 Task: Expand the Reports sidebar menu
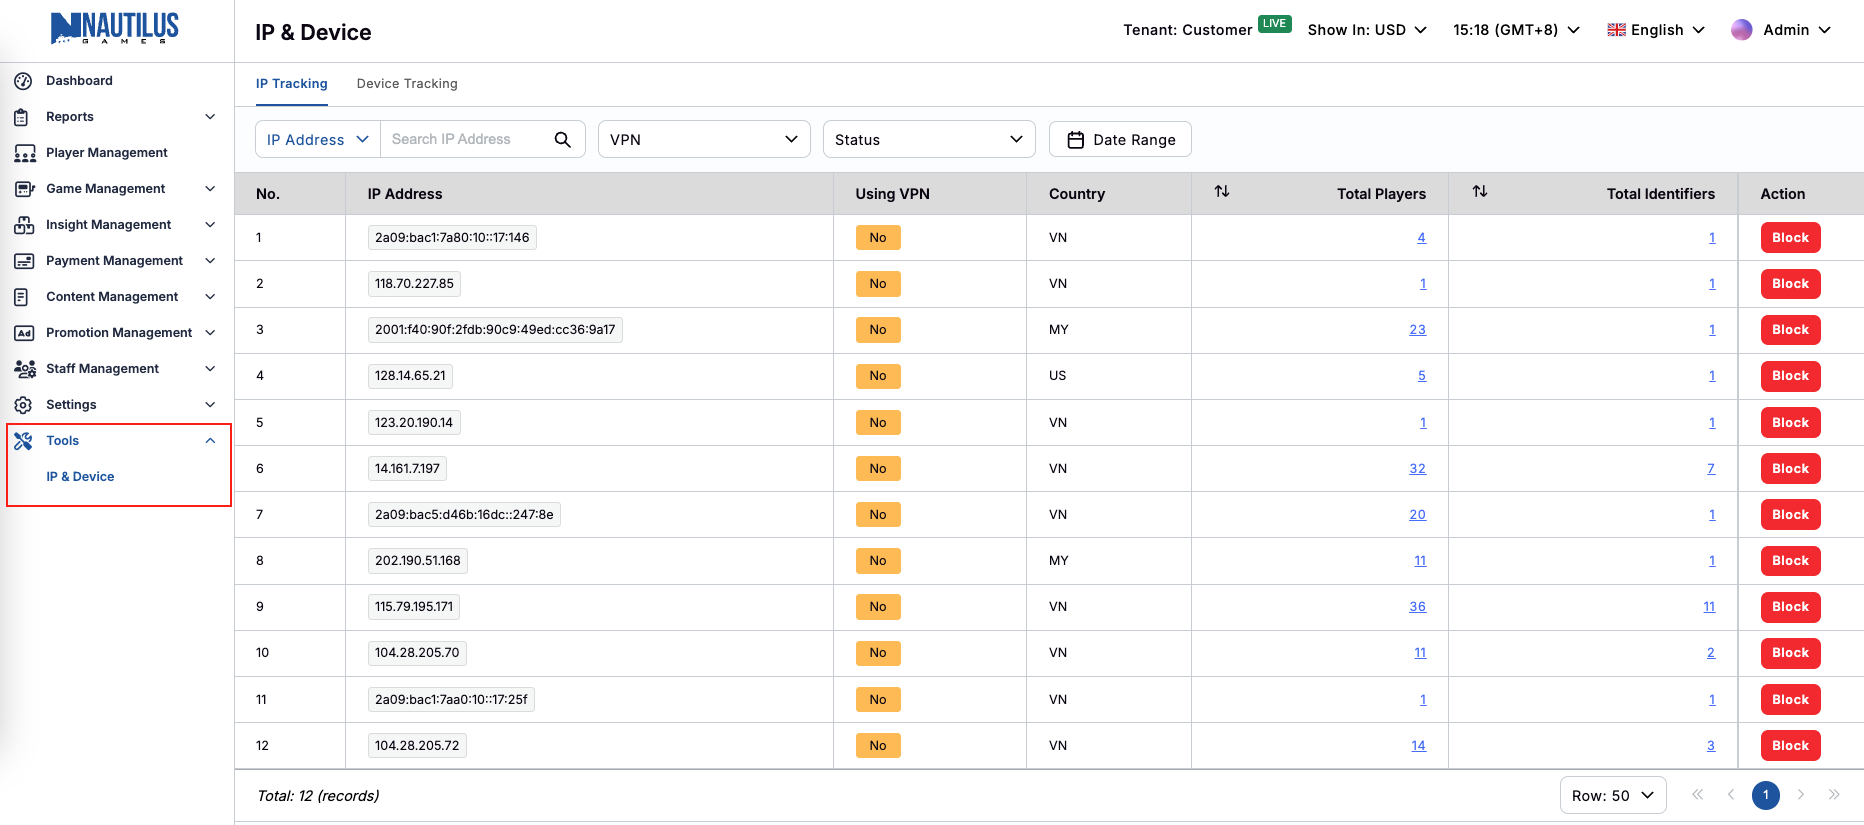pos(210,117)
